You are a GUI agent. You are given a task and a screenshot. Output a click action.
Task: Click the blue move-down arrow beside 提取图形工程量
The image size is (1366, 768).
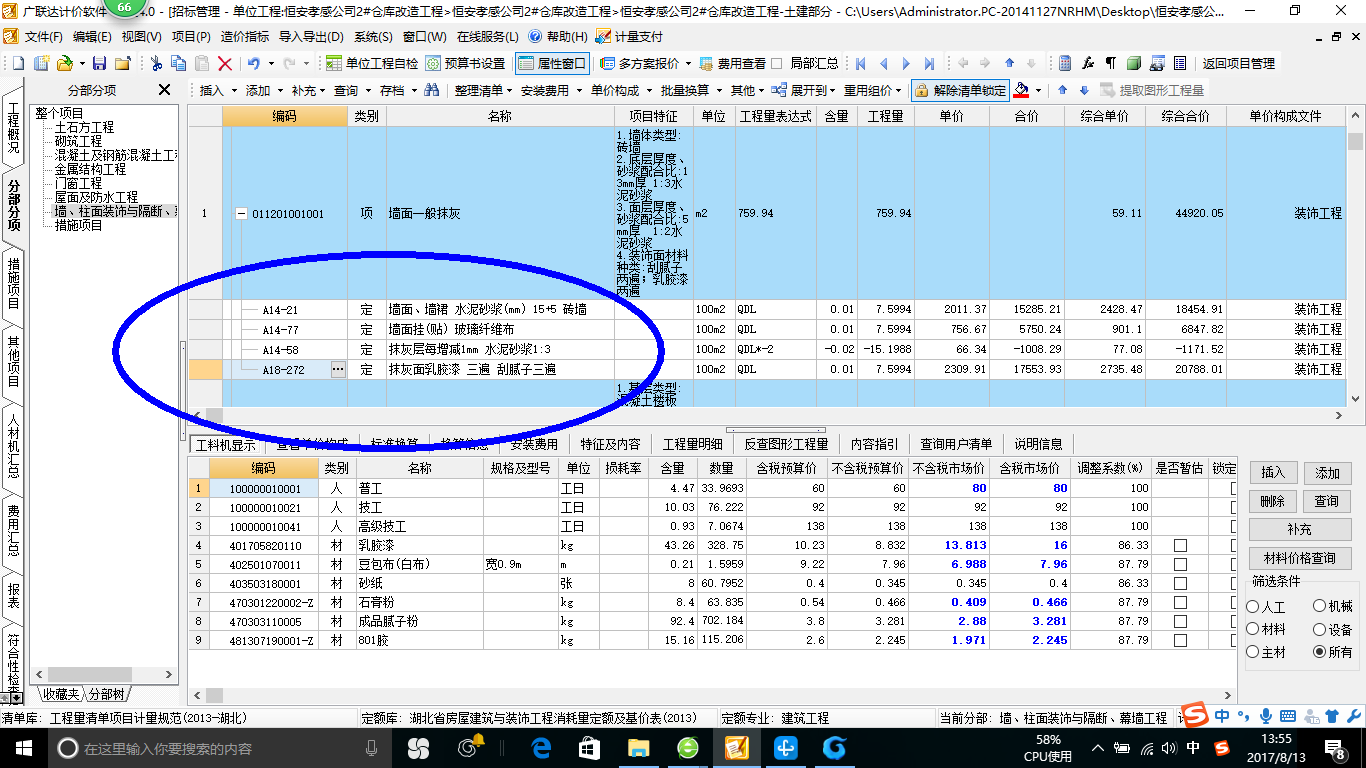(x=1084, y=90)
